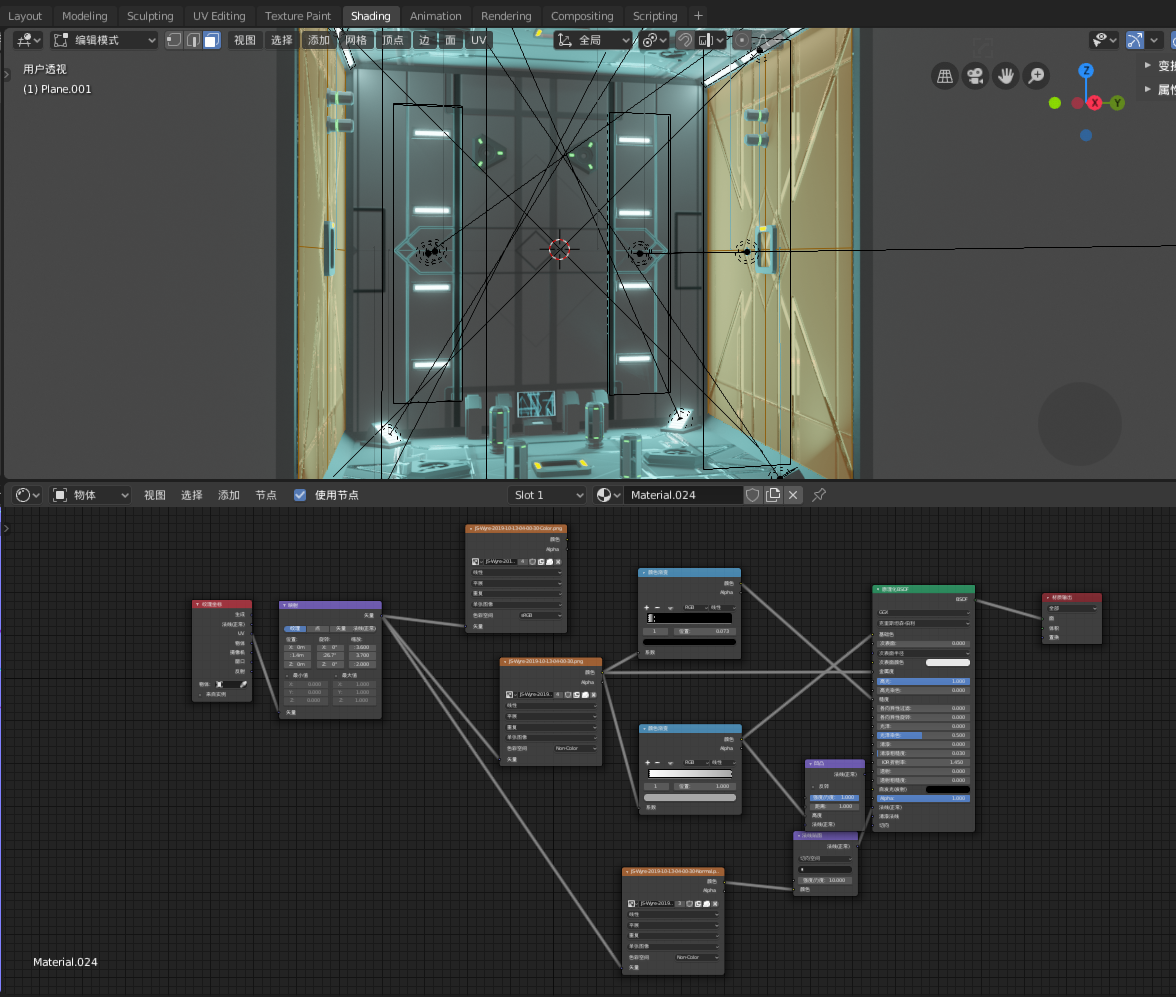
Task: Enable edge select mode
Action: click(193, 41)
